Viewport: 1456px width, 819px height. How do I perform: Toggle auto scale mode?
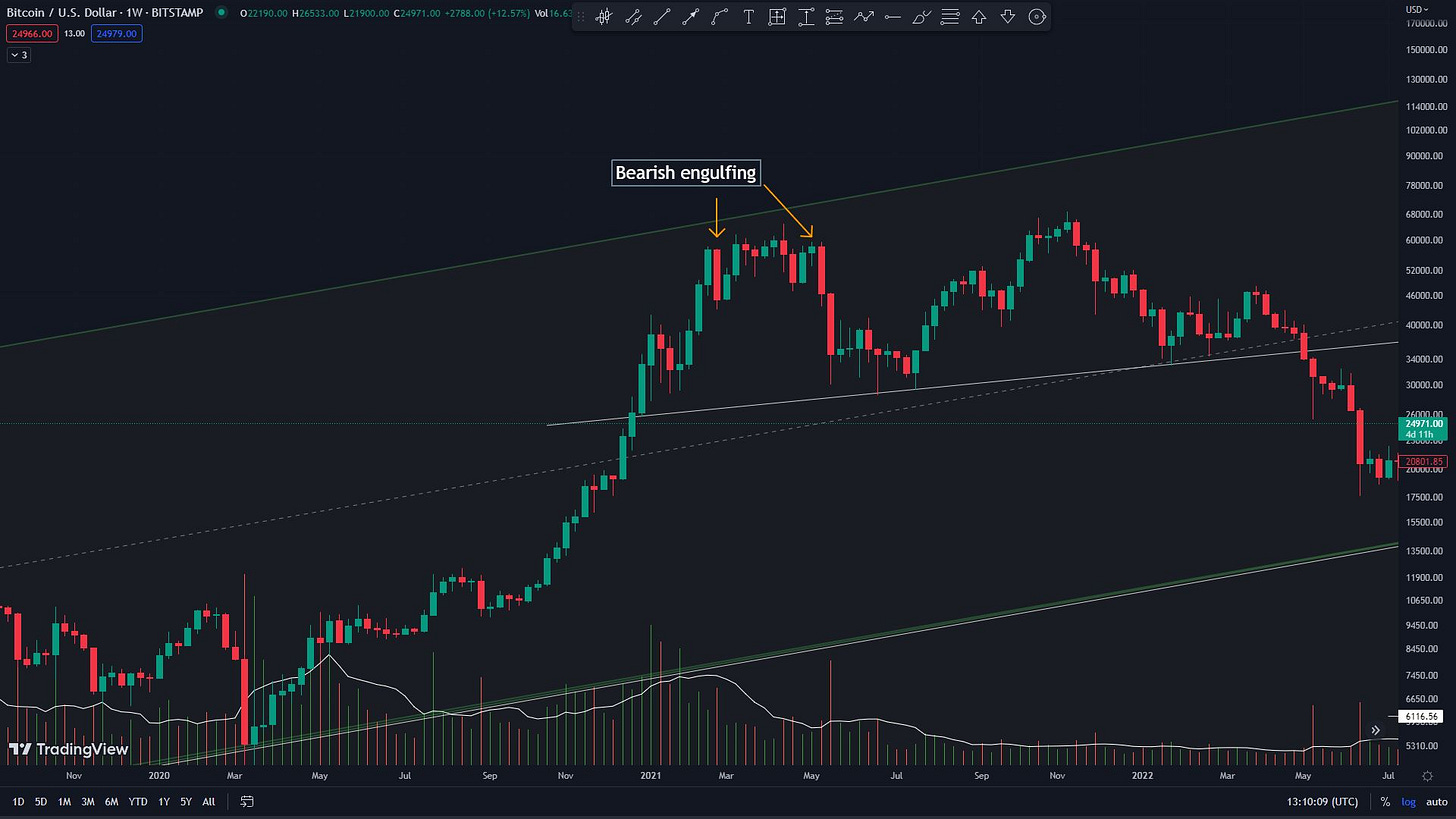point(1436,802)
